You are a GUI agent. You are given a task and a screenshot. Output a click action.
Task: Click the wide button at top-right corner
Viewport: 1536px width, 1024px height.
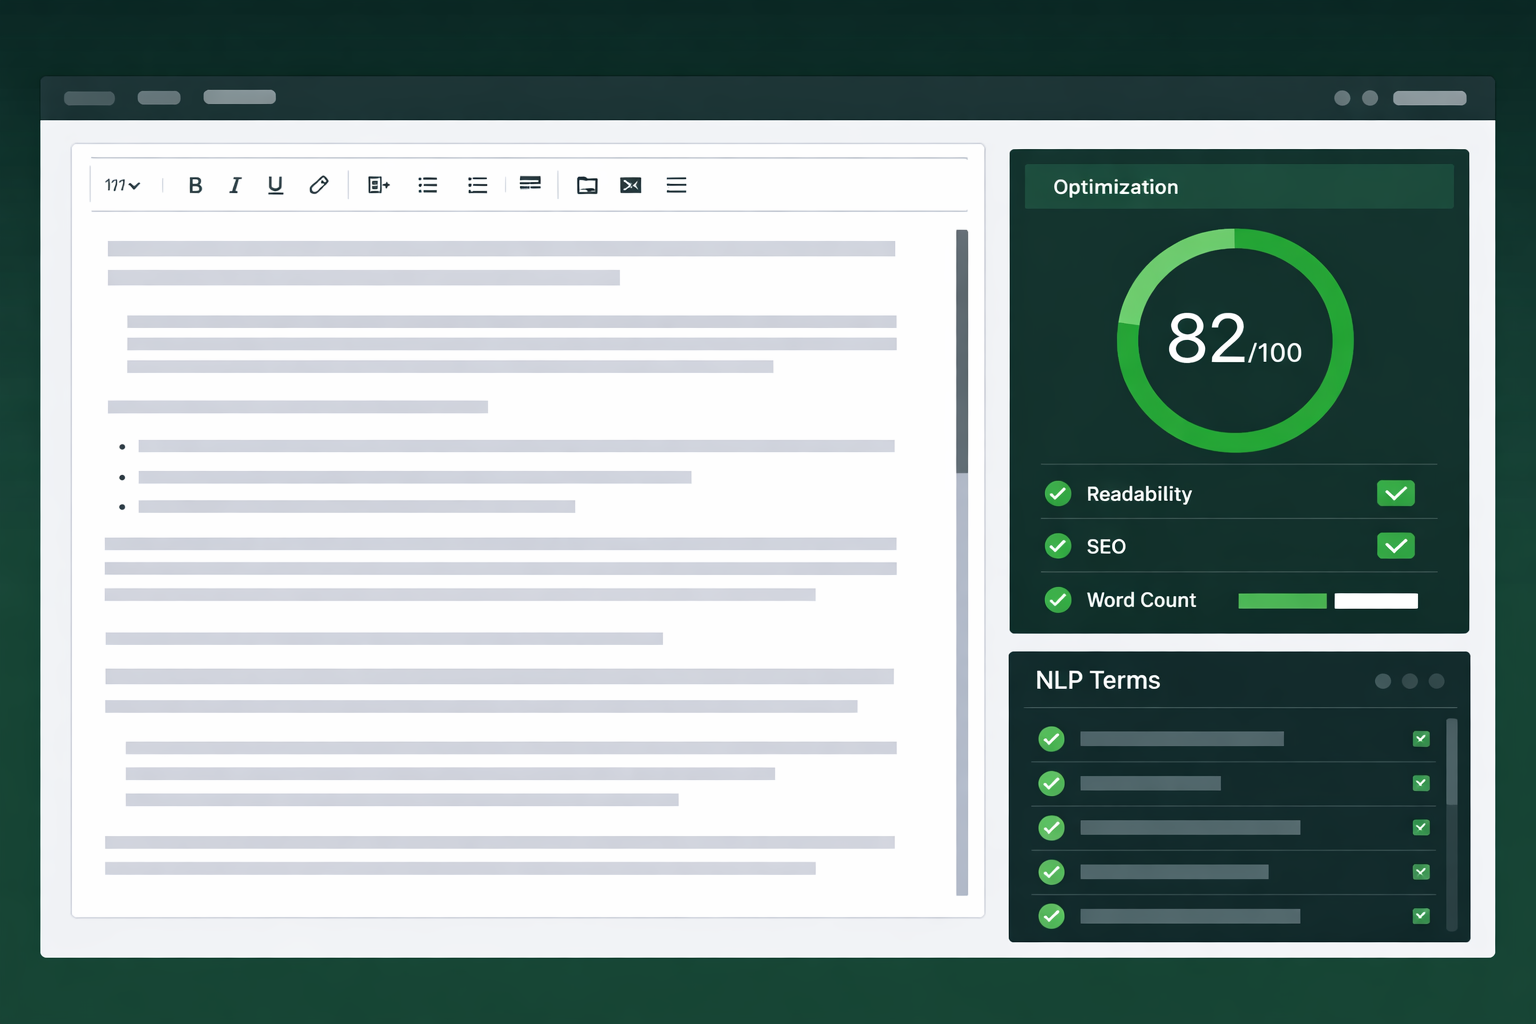pos(1429,98)
